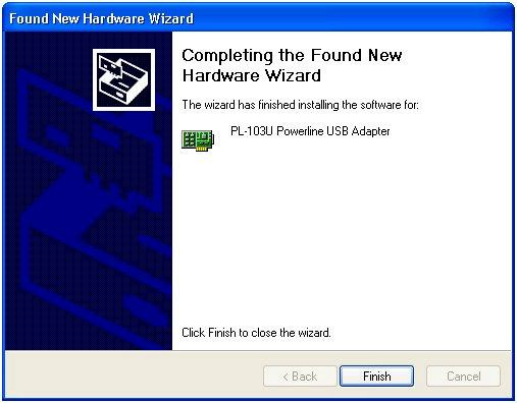
Task: Click the Finish button
Action: pos(377,376)
